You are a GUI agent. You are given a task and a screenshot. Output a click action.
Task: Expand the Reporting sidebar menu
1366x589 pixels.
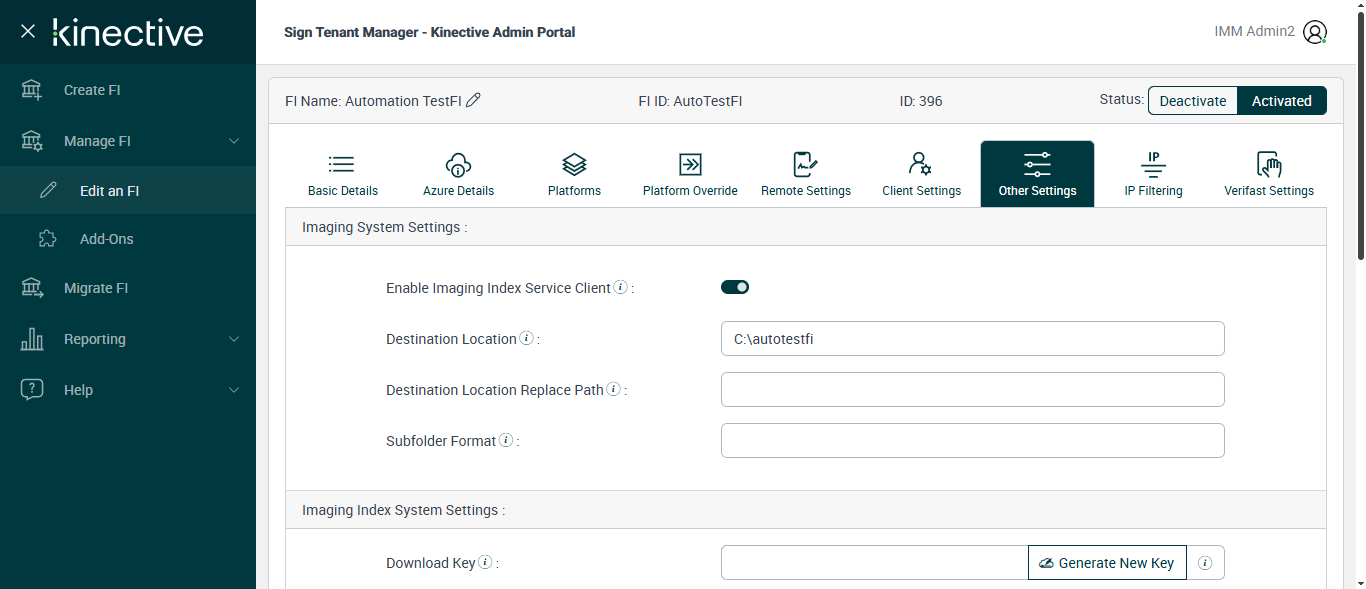(234, 339)
